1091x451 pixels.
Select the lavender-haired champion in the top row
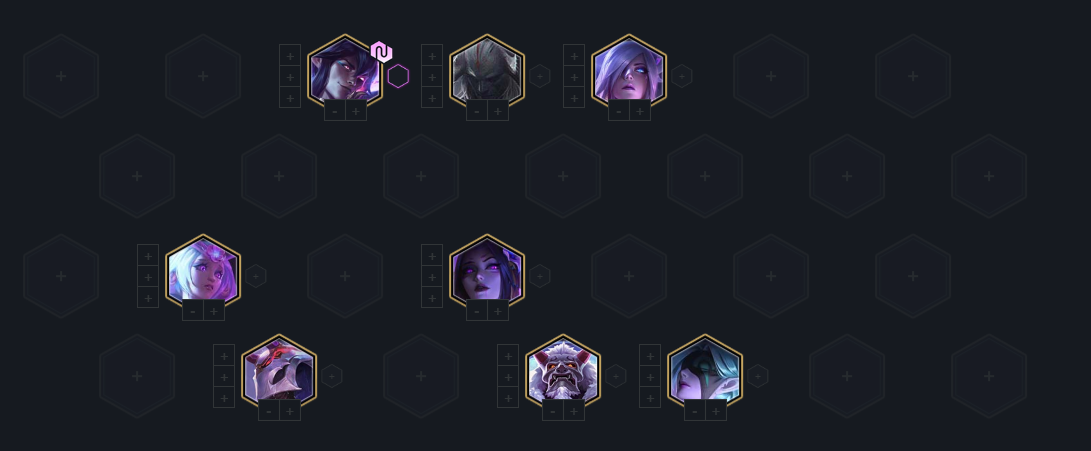[629, 70]
